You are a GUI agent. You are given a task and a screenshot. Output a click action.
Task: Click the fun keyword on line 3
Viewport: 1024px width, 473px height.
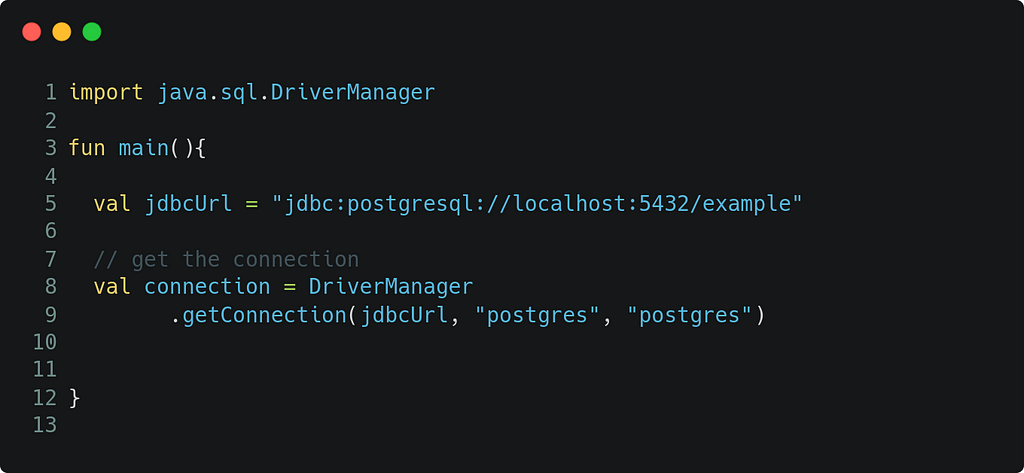tap(87, 148)
